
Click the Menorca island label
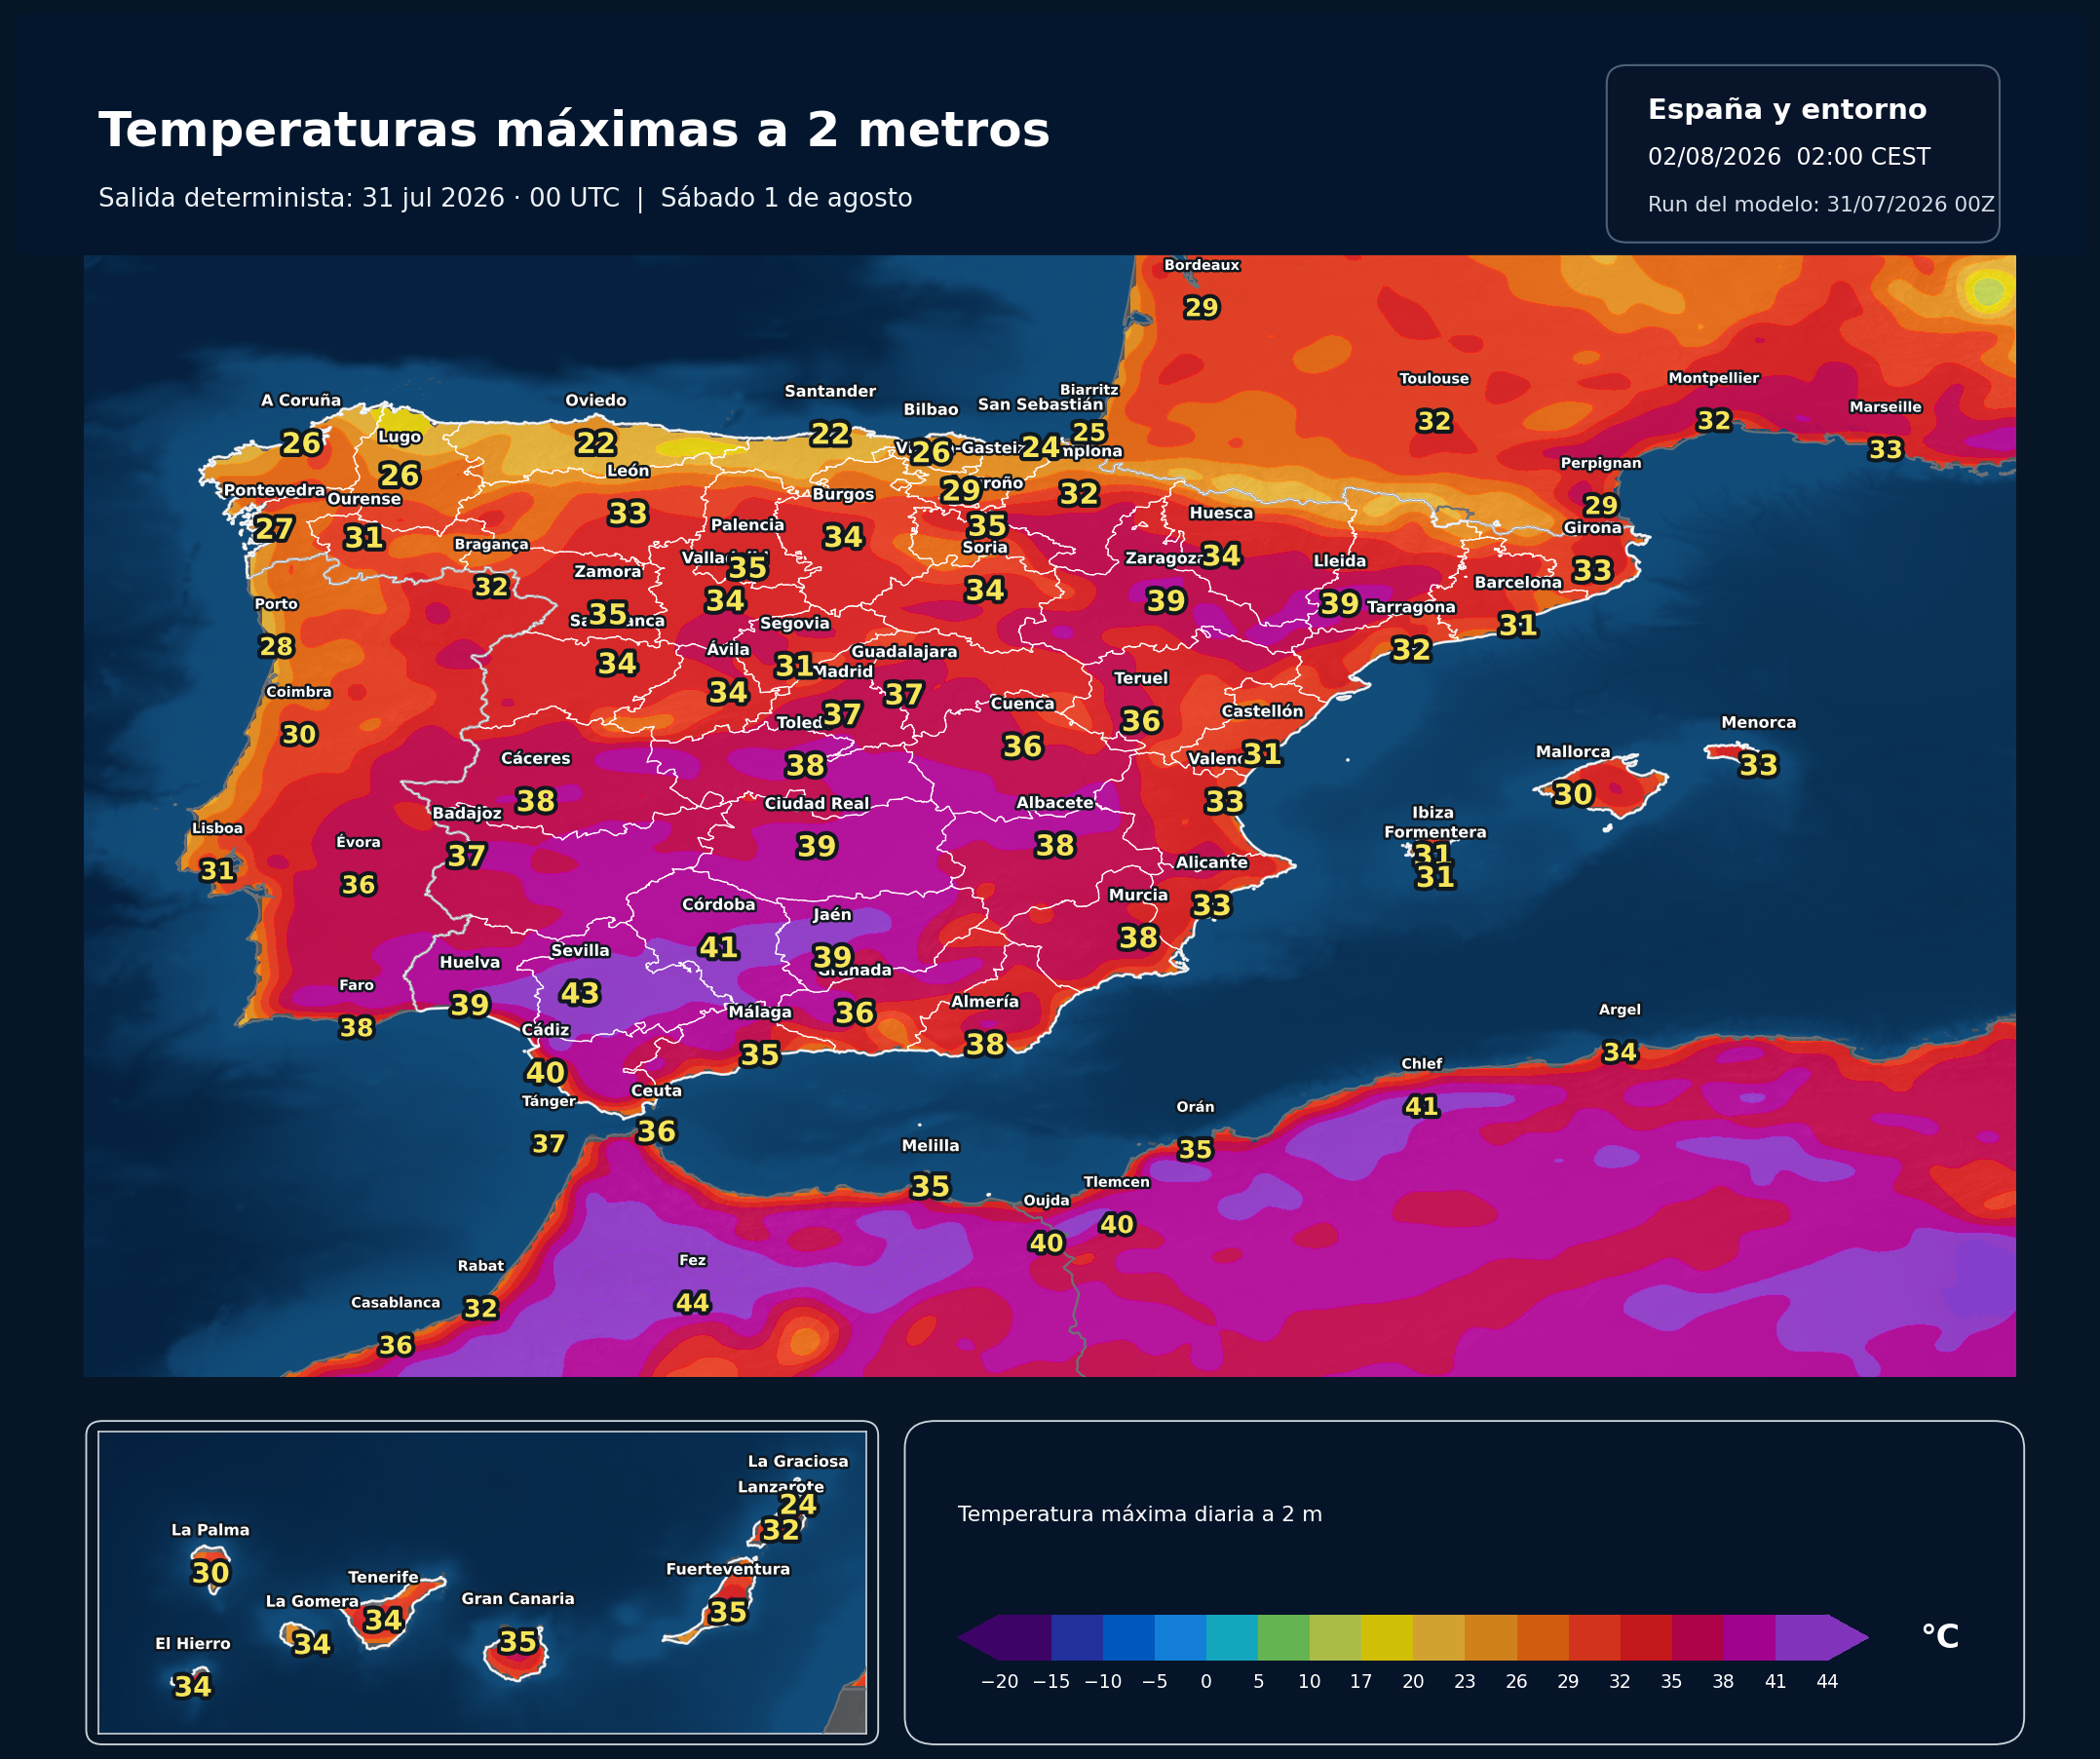[x=1758, y=722]
